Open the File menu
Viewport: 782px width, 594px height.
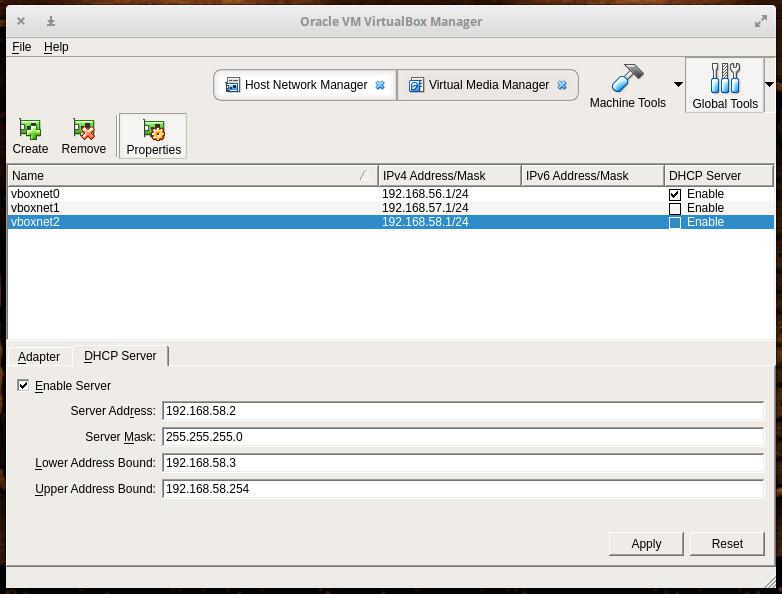(x=21, y=47)
